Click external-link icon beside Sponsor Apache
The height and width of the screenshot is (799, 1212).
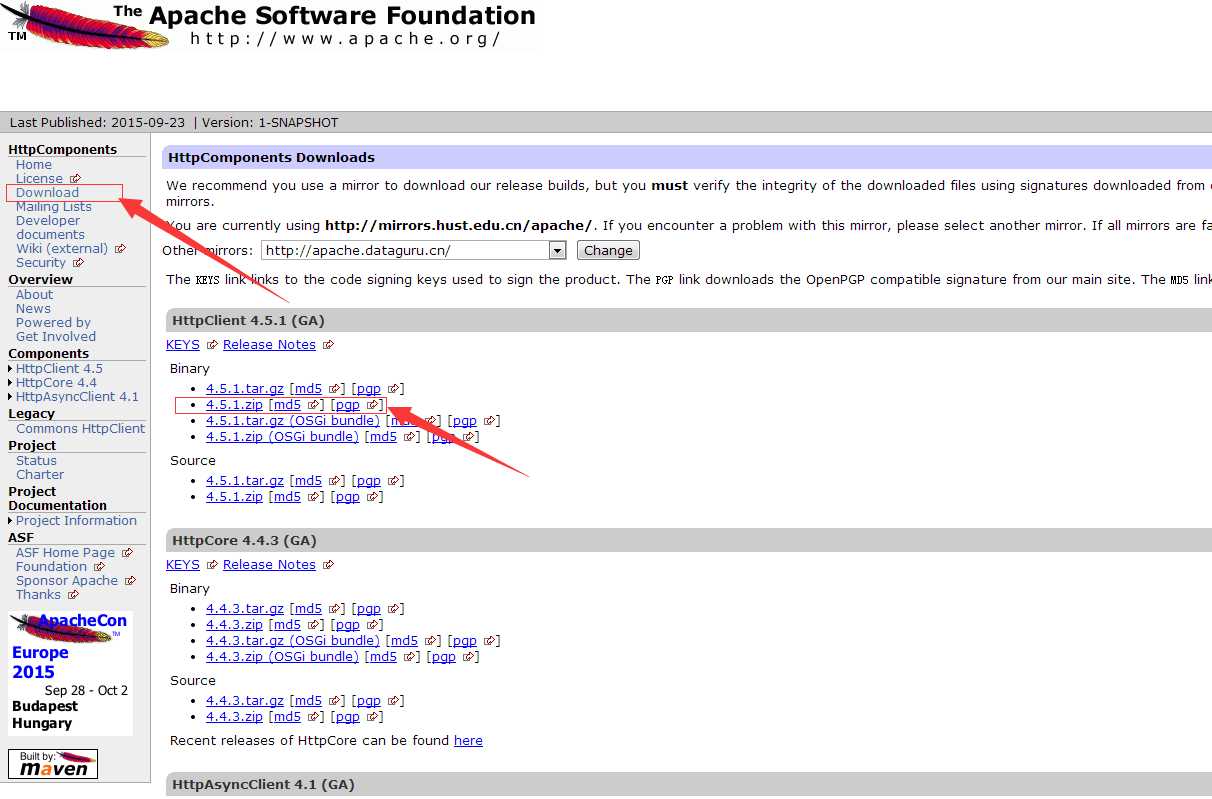click(x=130, y=581)
